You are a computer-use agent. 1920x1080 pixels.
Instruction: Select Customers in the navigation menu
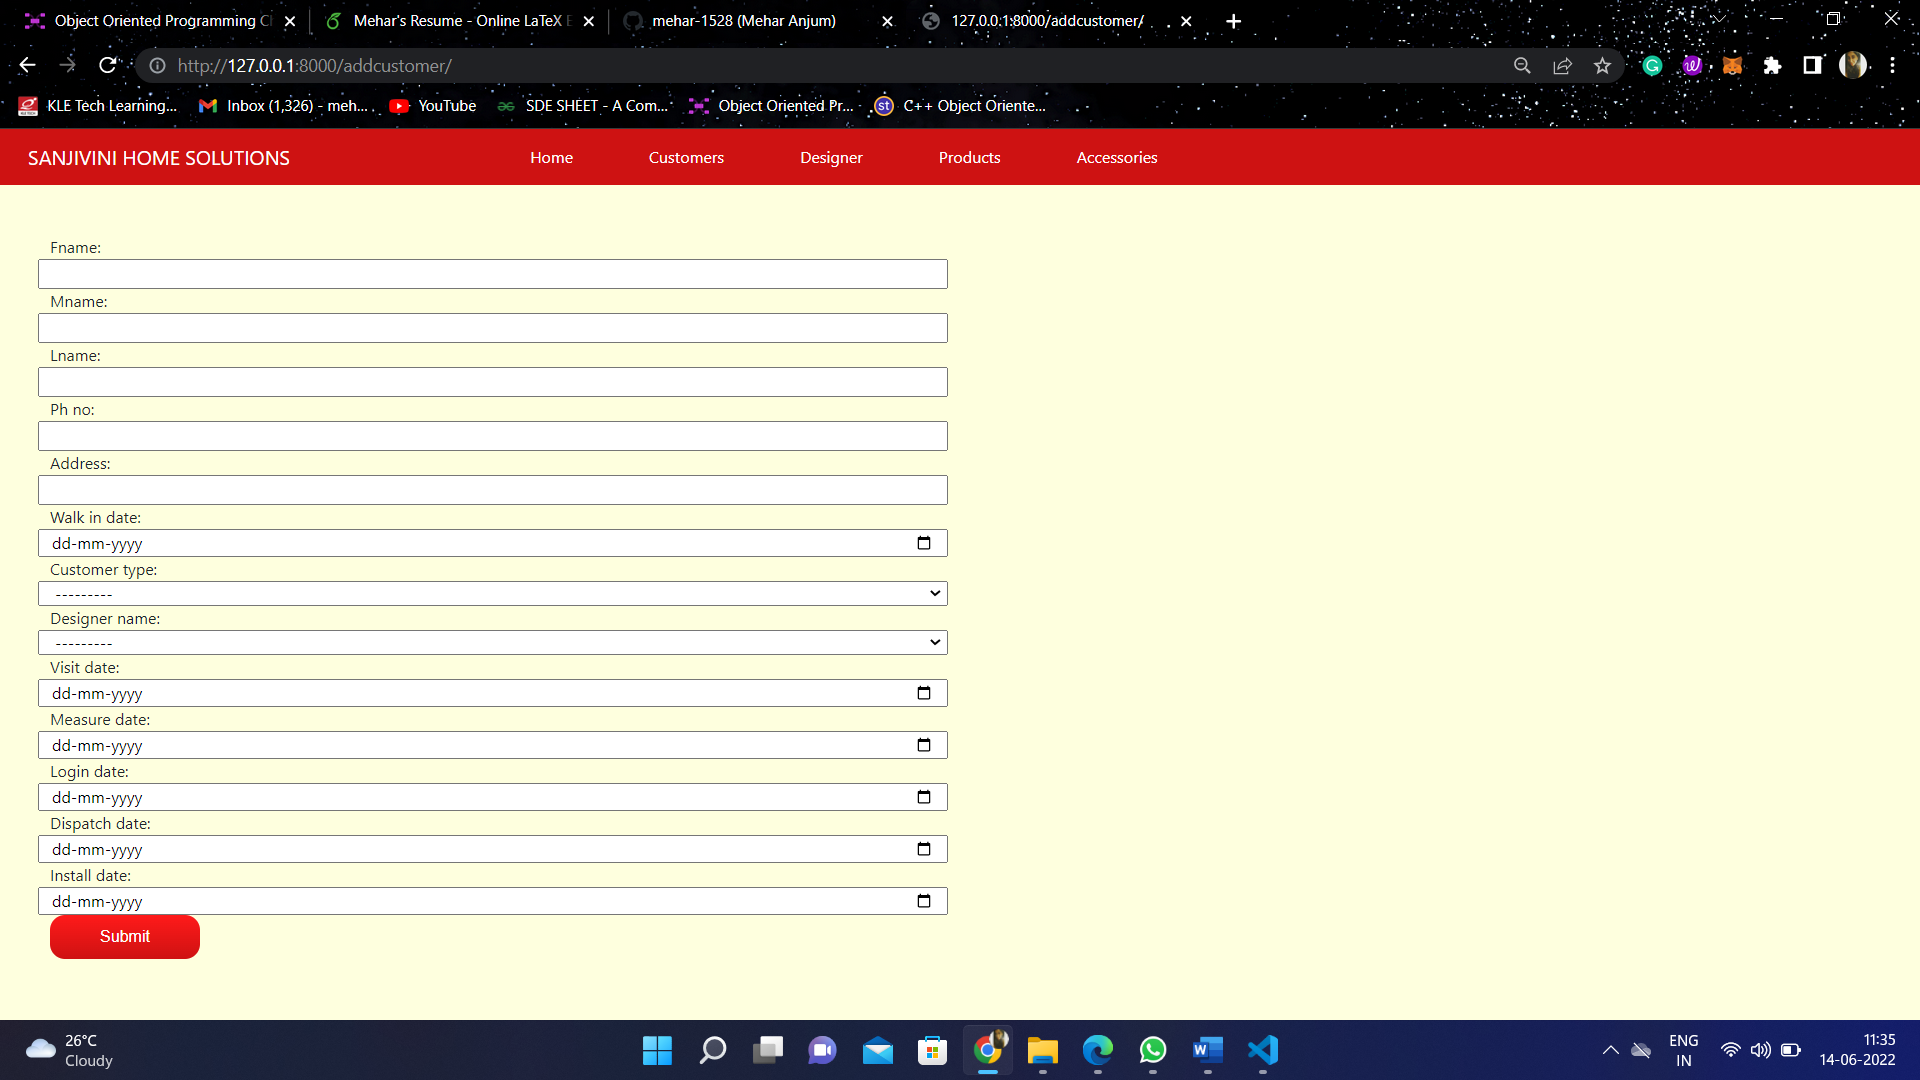point(686,157)
